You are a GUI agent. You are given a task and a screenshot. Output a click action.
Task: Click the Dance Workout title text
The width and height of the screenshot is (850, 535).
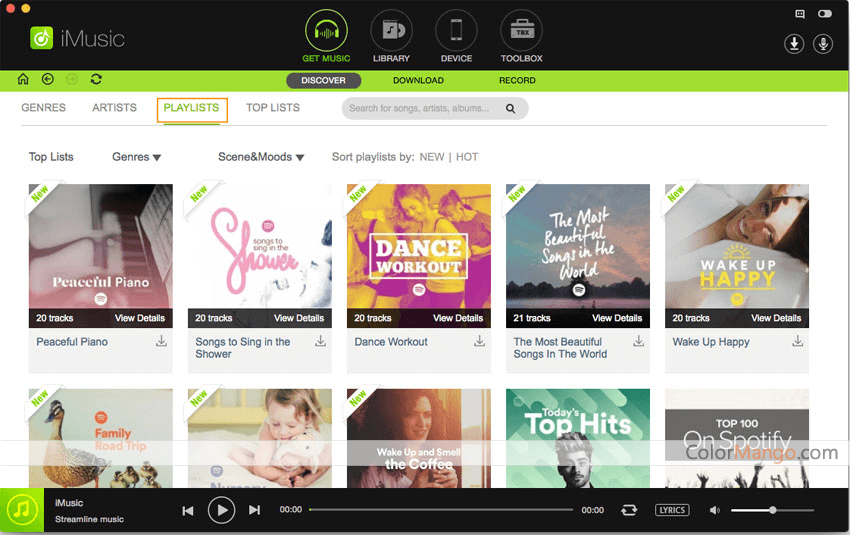(391, 342)
